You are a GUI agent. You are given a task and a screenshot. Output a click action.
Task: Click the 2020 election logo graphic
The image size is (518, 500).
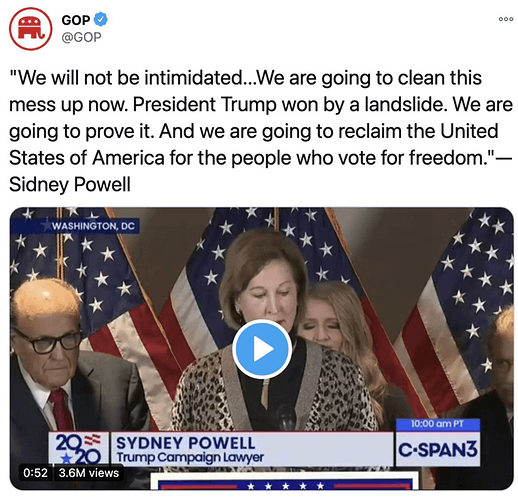click(x=79, y=448)
